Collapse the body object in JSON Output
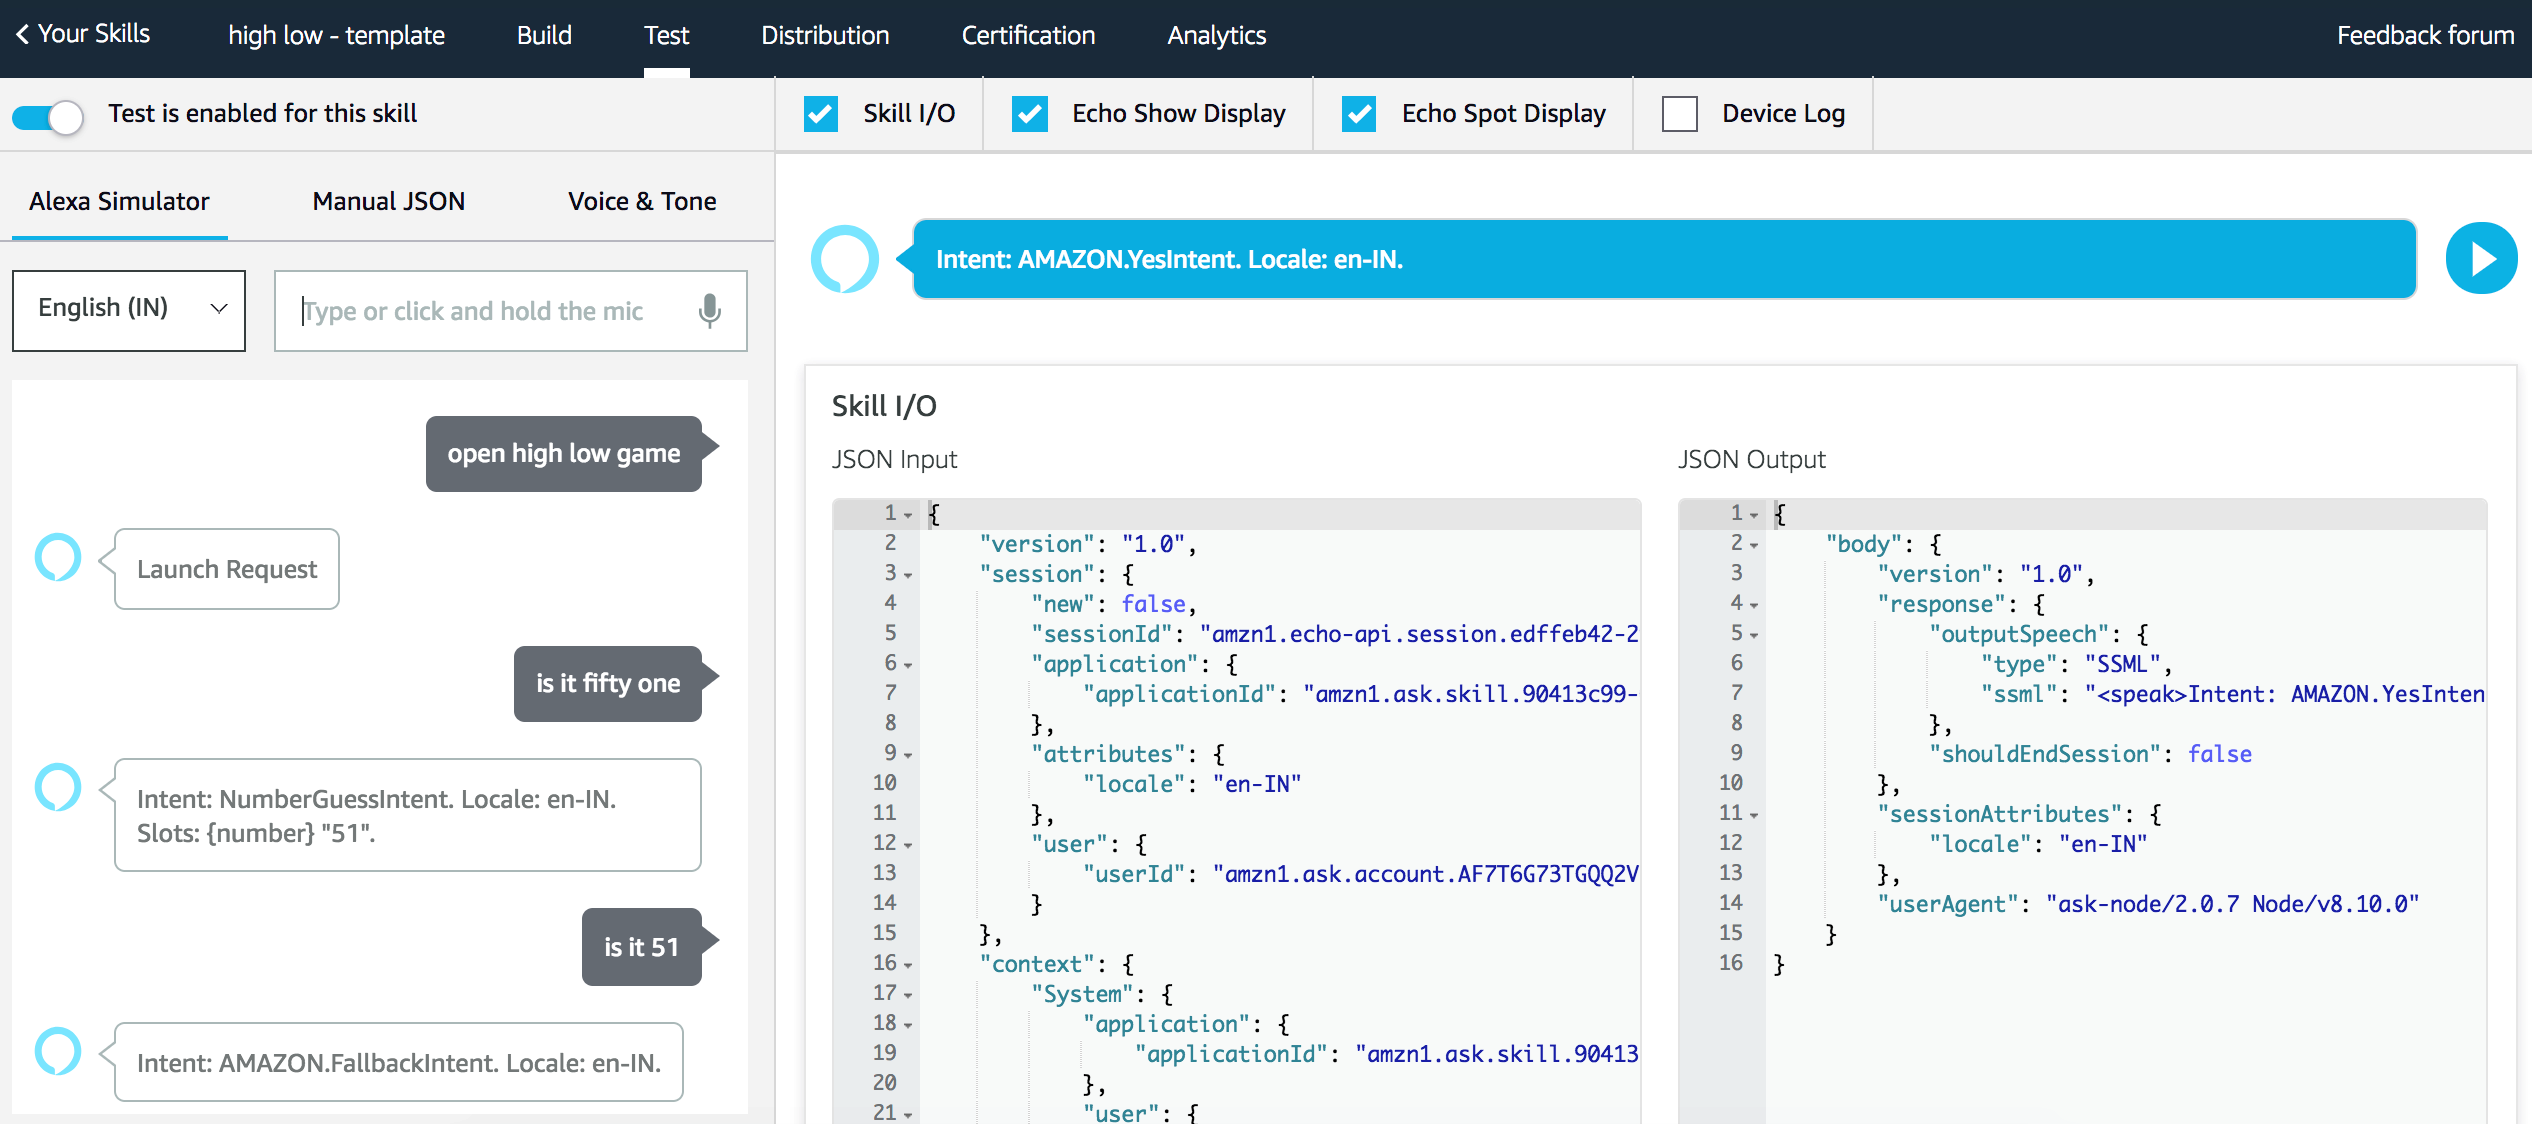This screenshot has height=1124, width=2532. 1753,544
